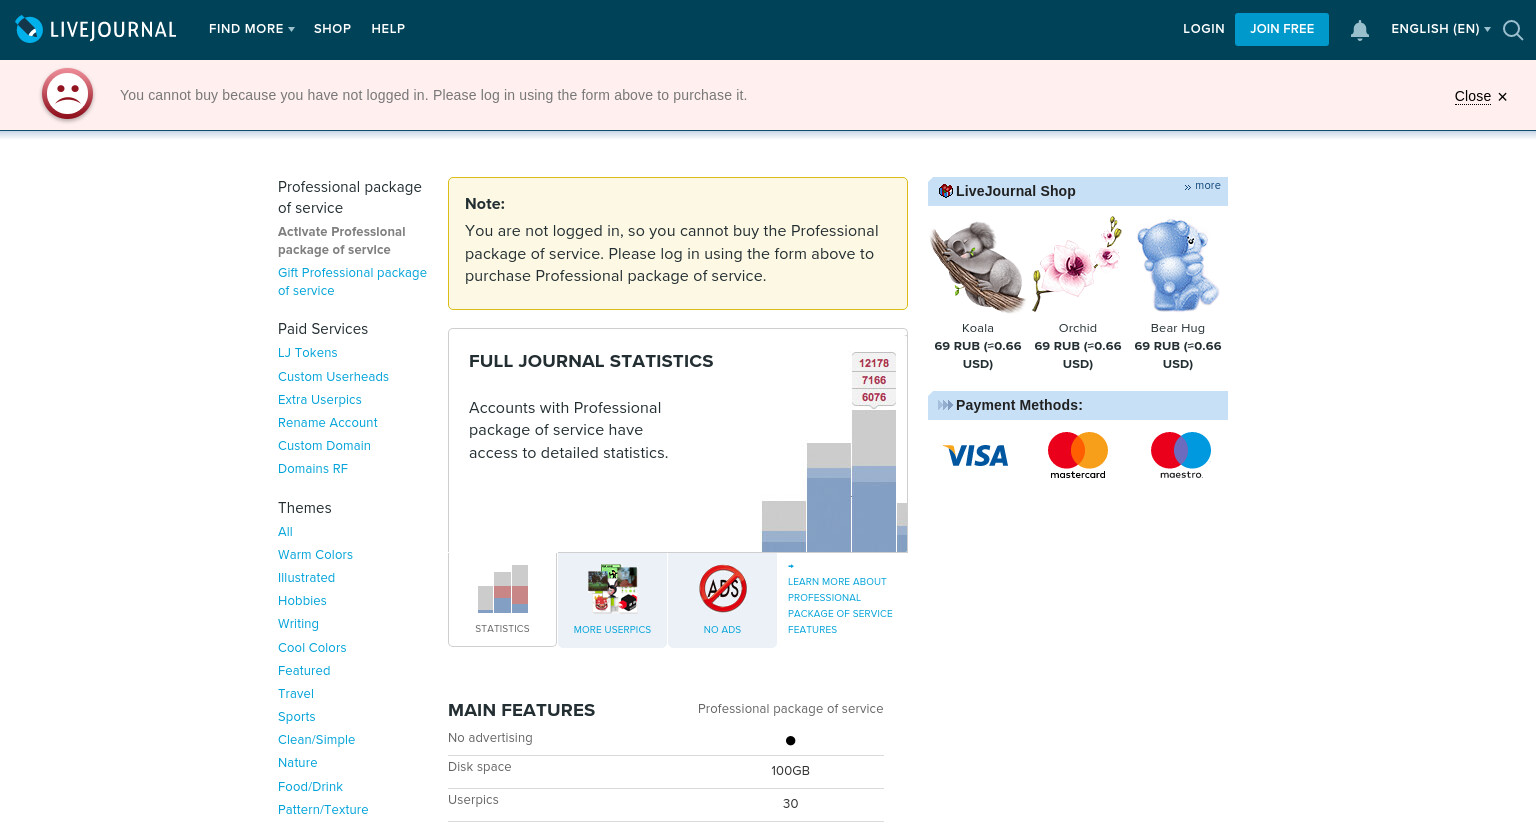Click the LiveJournal Shop gift icon
This screenshot has width=1536, height=824.
click(945, 191)
